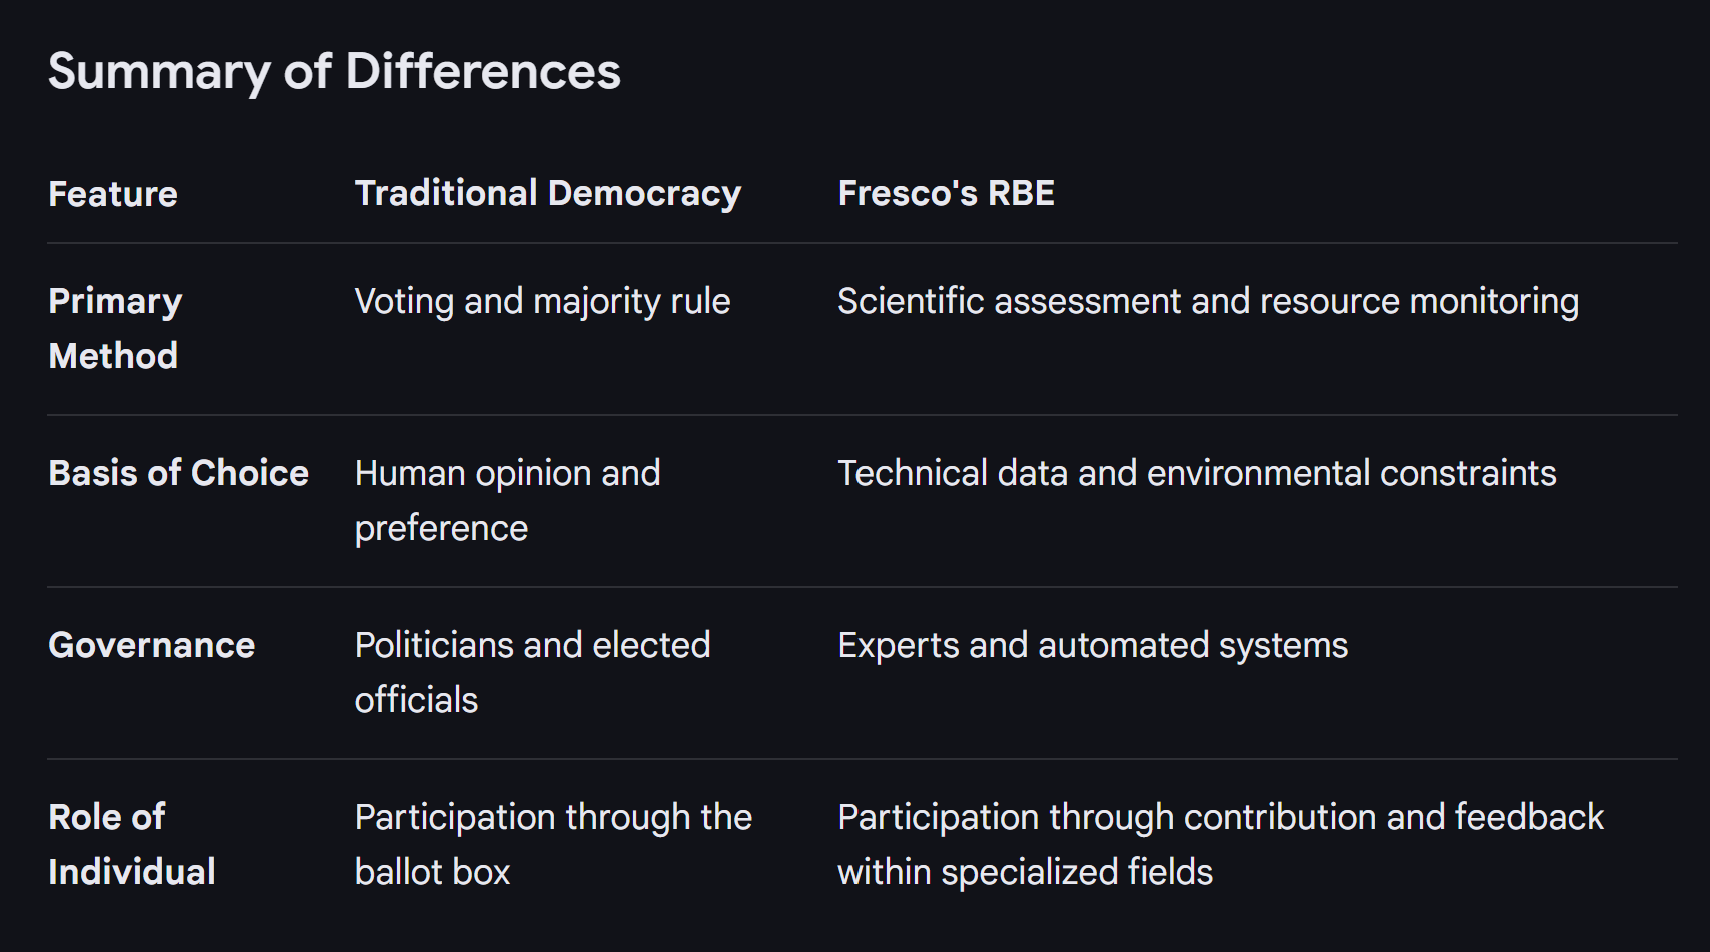Click 'Participation through the ballot box' cell
This screenshot has height=952, width=1710.
(553, 844)
